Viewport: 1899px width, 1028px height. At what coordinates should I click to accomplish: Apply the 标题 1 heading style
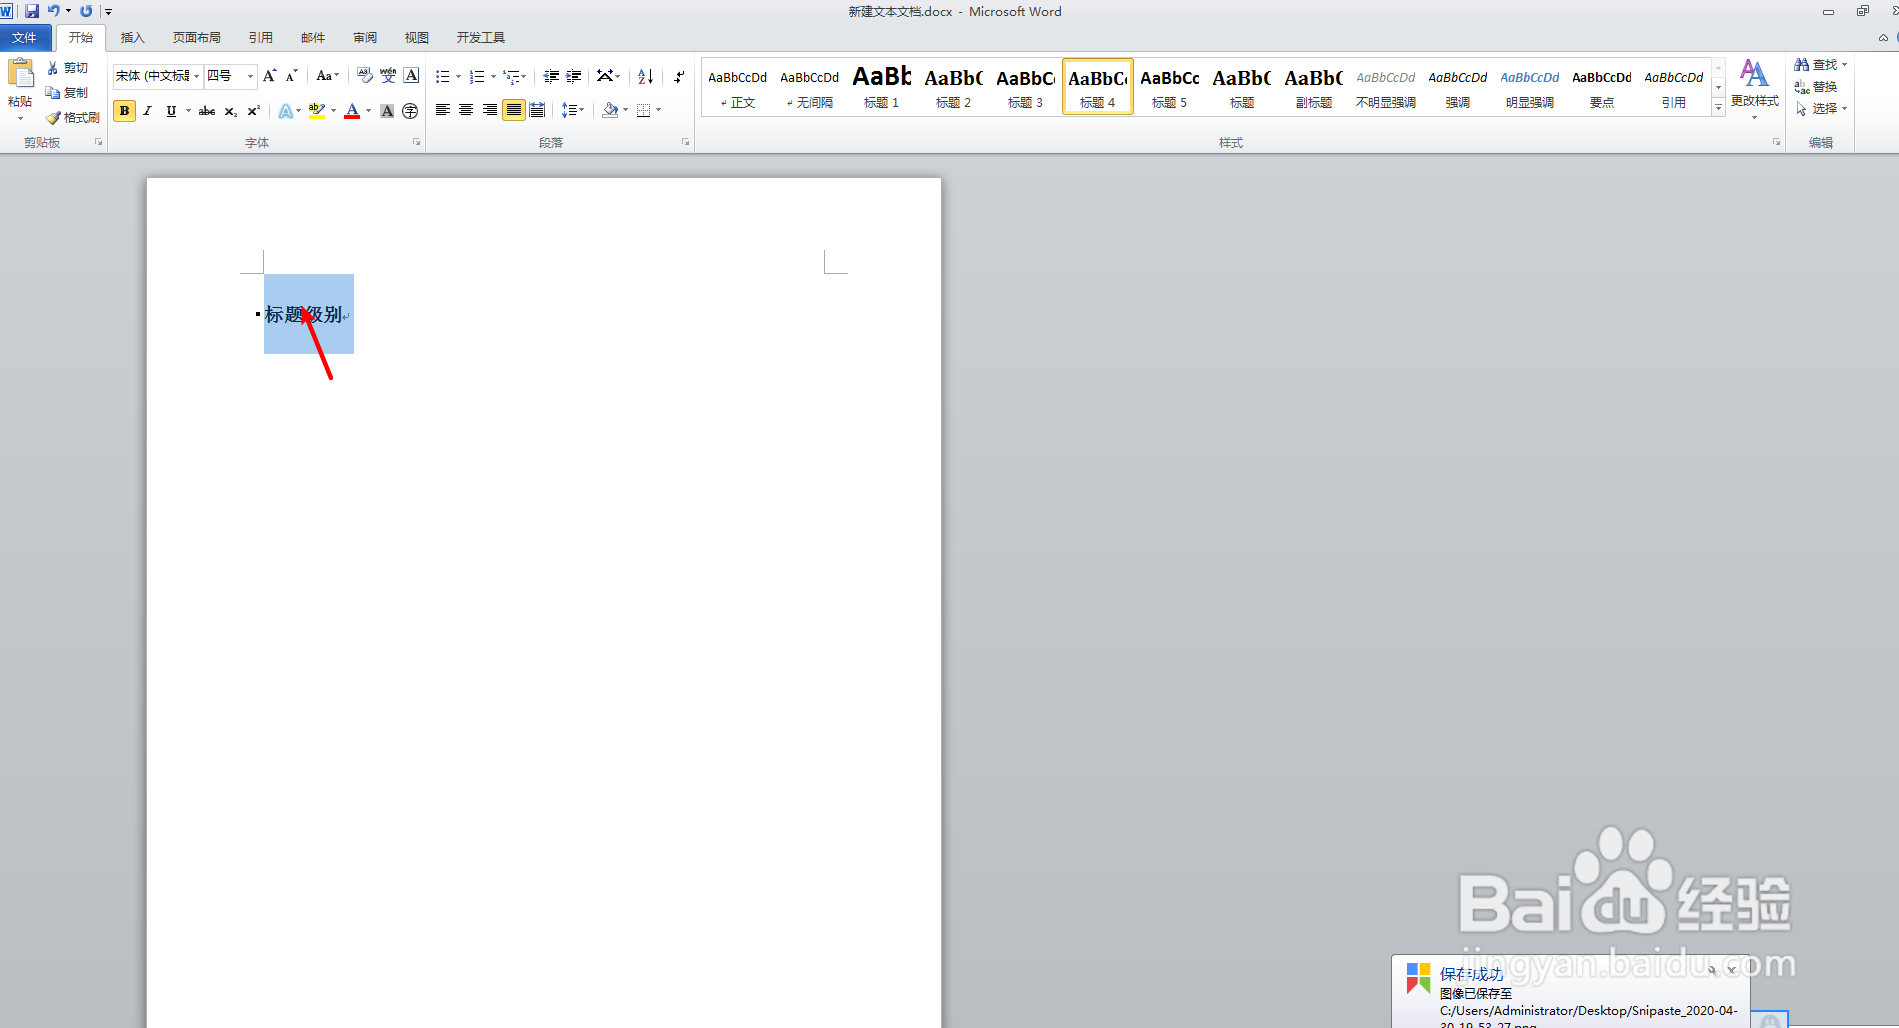(x=880, y=86)
